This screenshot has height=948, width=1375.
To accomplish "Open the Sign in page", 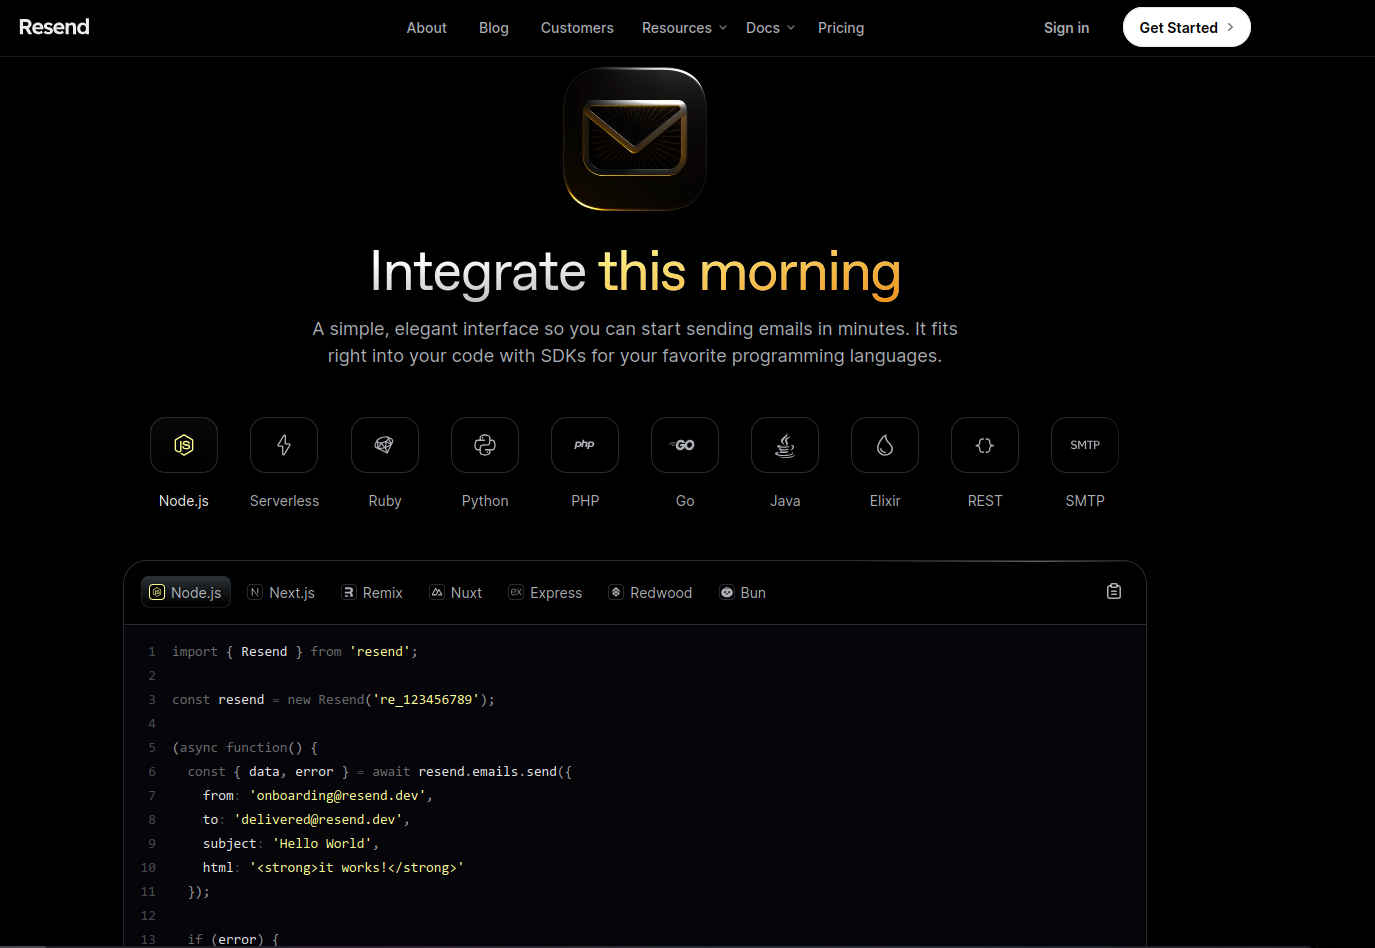I will tap(1066, 27).
